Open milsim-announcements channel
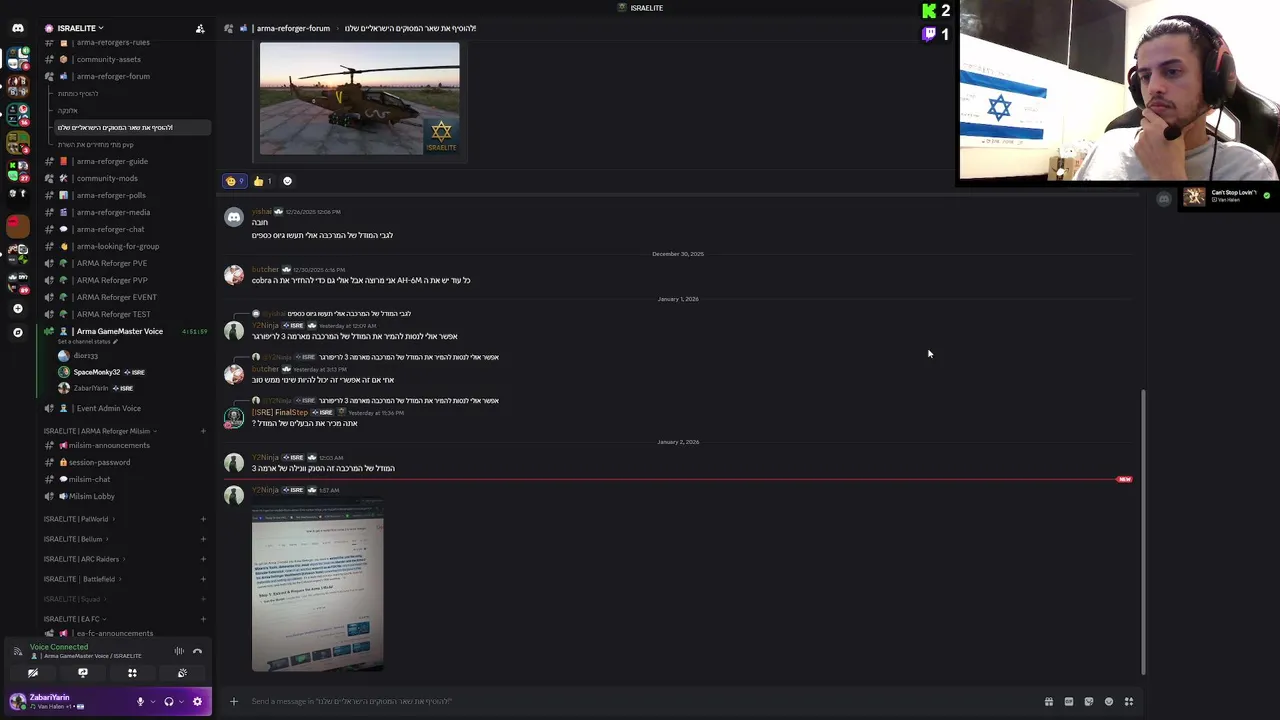The width and height of the screenshot is (1280, 720). coord(109,445)
